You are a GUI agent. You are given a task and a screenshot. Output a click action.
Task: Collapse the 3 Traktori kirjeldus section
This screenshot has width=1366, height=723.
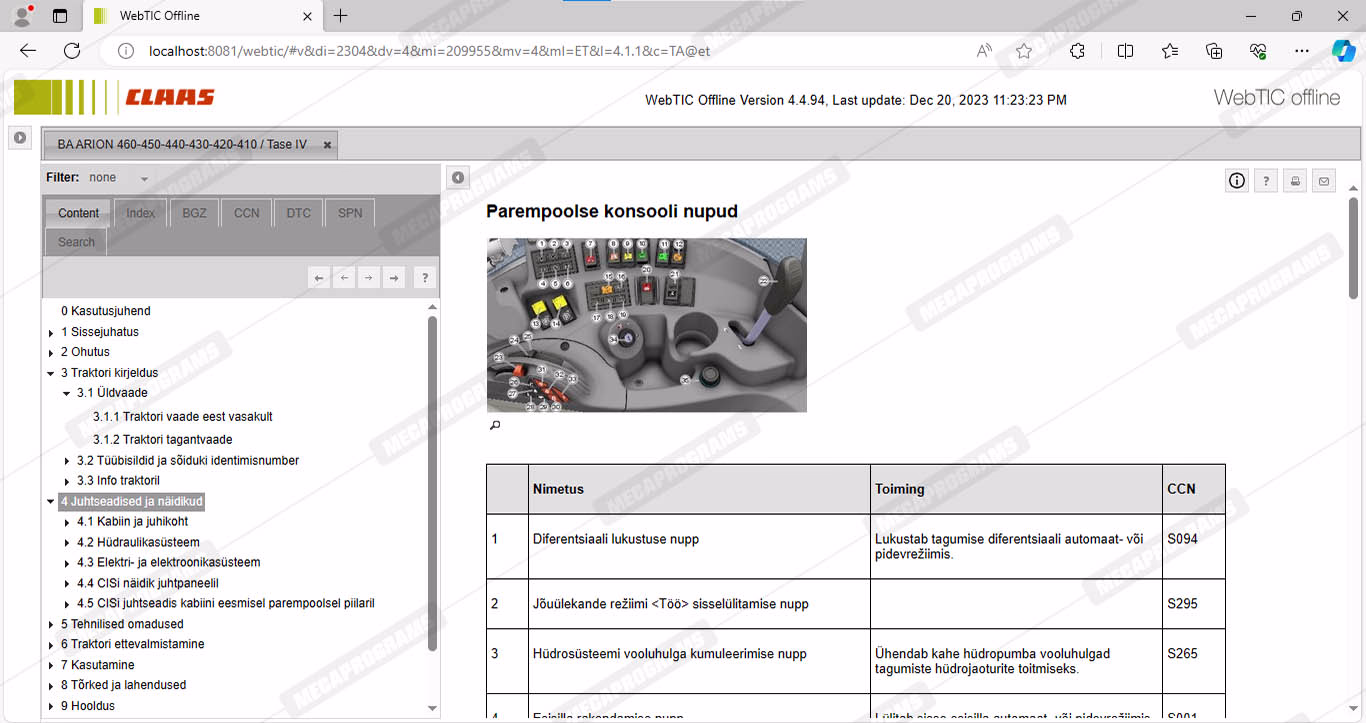click(x=51, y=373)
